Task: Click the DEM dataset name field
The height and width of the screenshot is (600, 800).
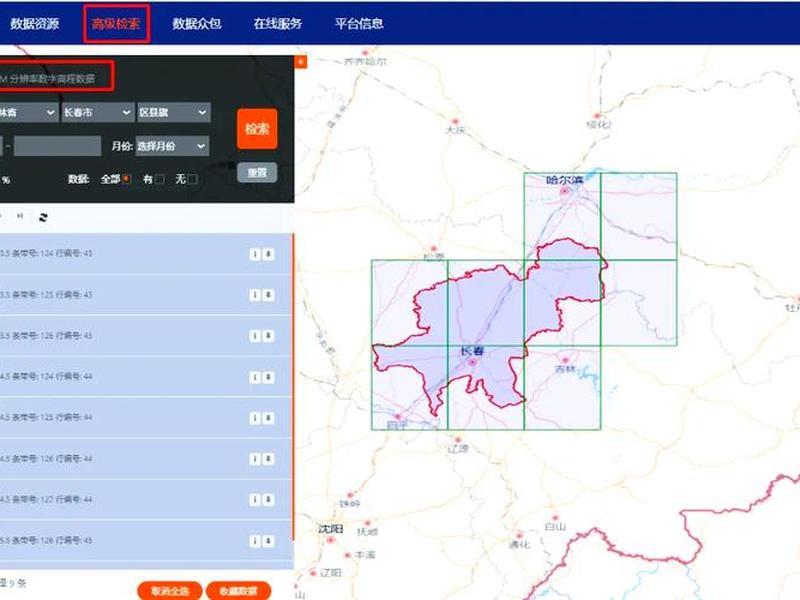Action: (55, 78)
